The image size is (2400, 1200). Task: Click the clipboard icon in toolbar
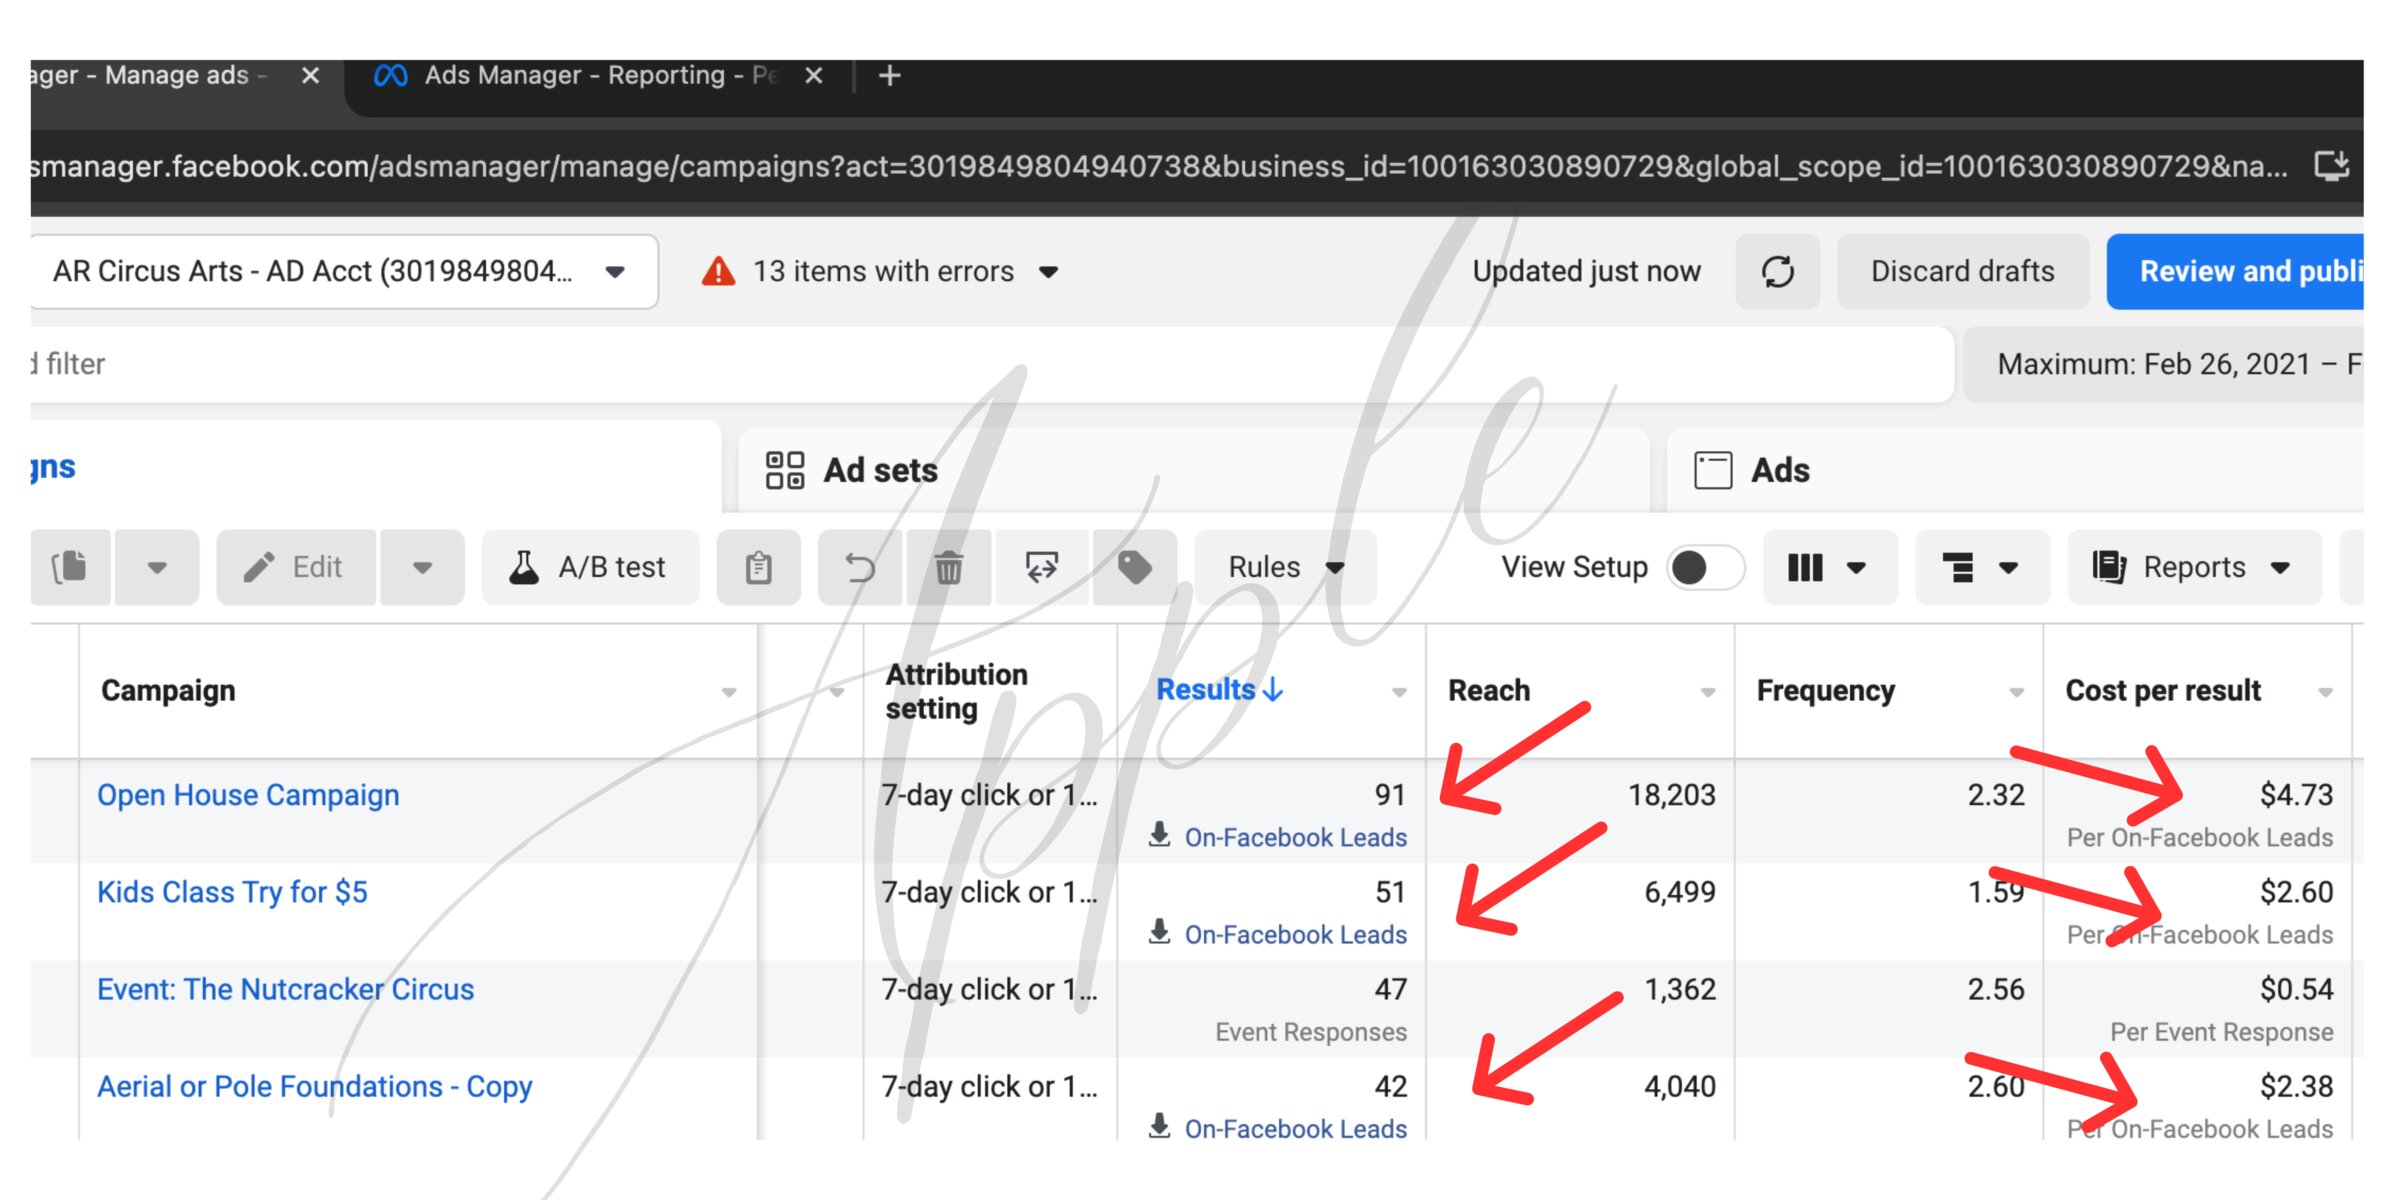pos(758,567)
